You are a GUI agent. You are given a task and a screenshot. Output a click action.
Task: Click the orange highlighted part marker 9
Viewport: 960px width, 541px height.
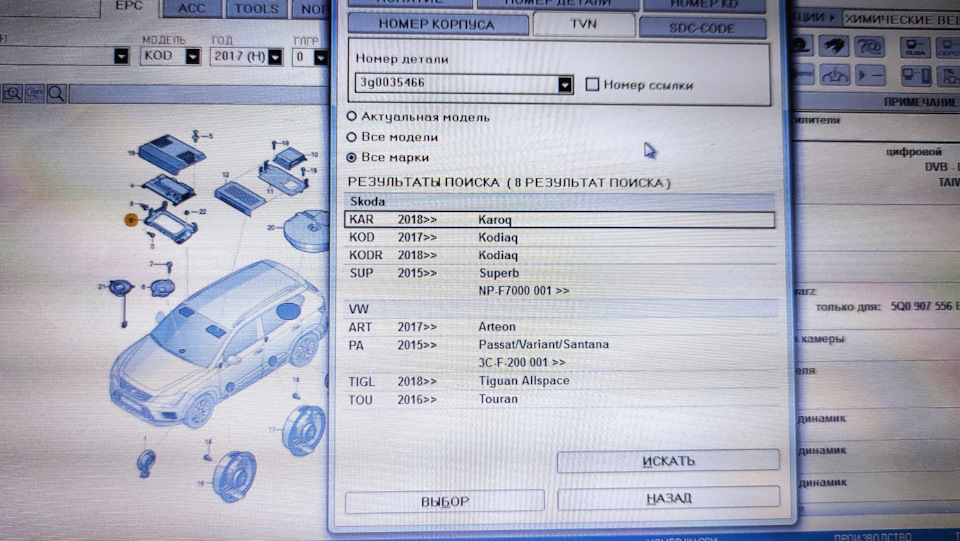[x=131, y=220]
